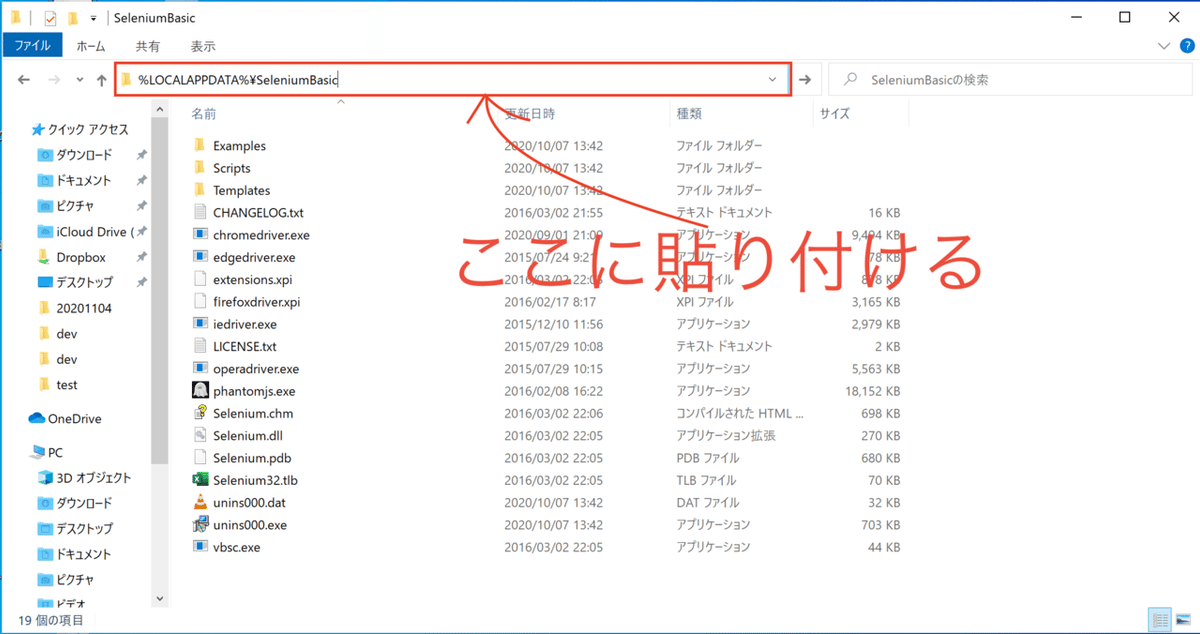Select the Examples folder icon
This screenshot has height=634, width=1200.
coord(200,146)
